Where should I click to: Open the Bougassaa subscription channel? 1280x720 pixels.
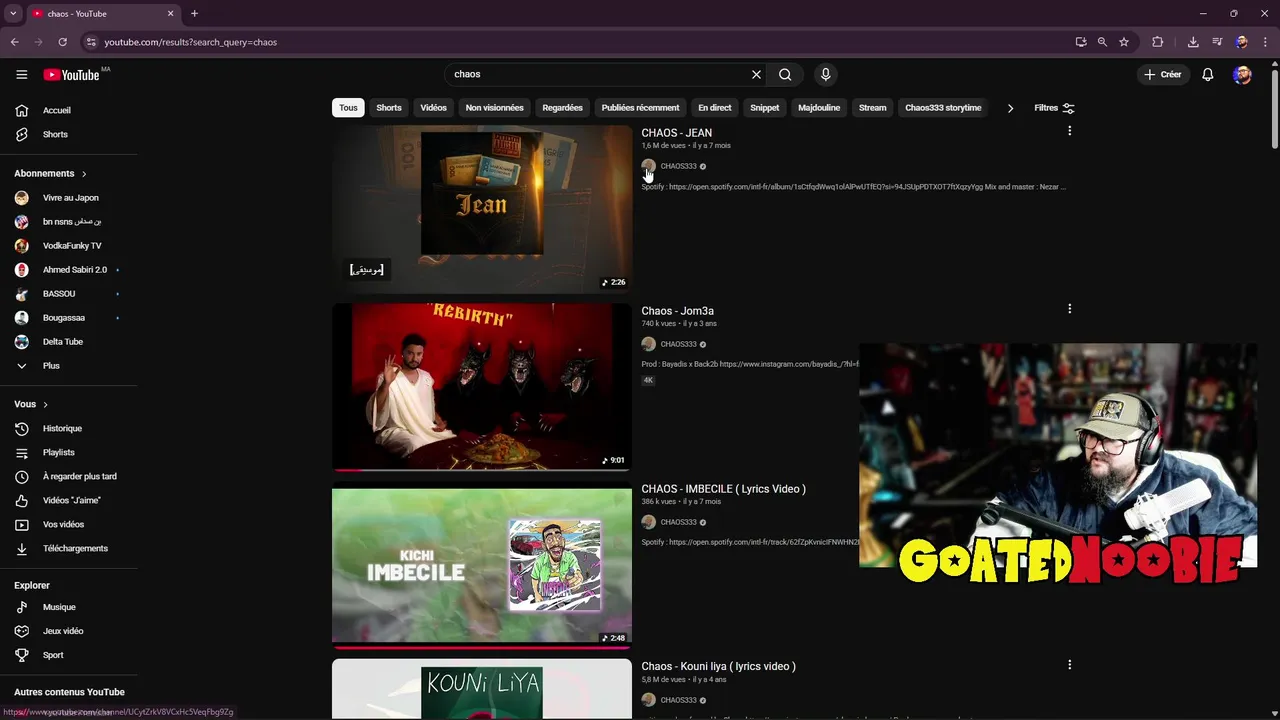click(x=66, y=317)
